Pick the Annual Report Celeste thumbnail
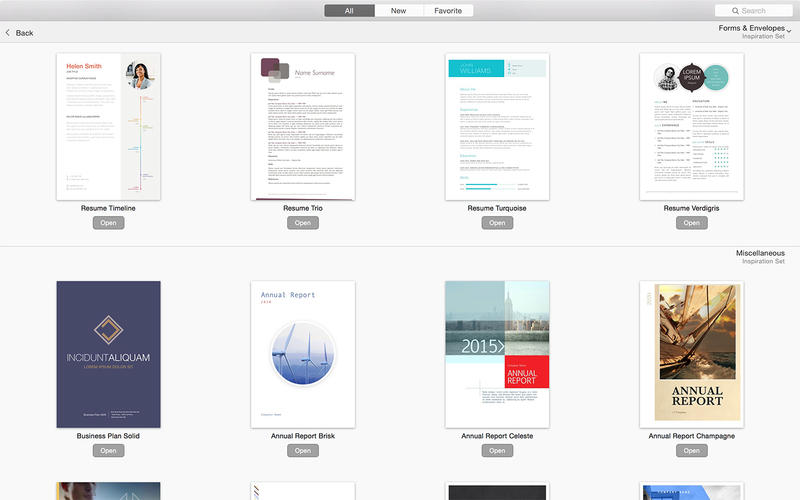This screenshot has width=800, height=500. tap(497, 354)
